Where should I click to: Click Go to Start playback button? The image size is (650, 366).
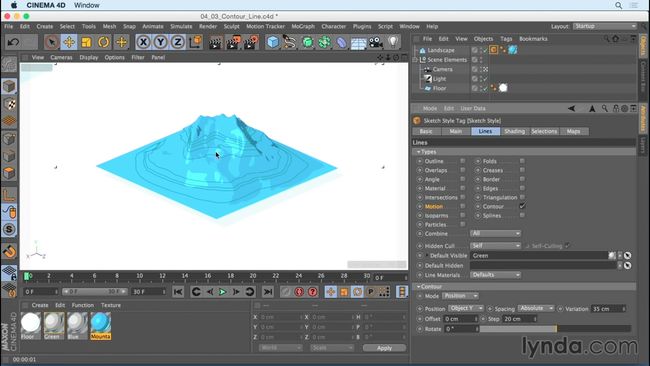point(178,292)
